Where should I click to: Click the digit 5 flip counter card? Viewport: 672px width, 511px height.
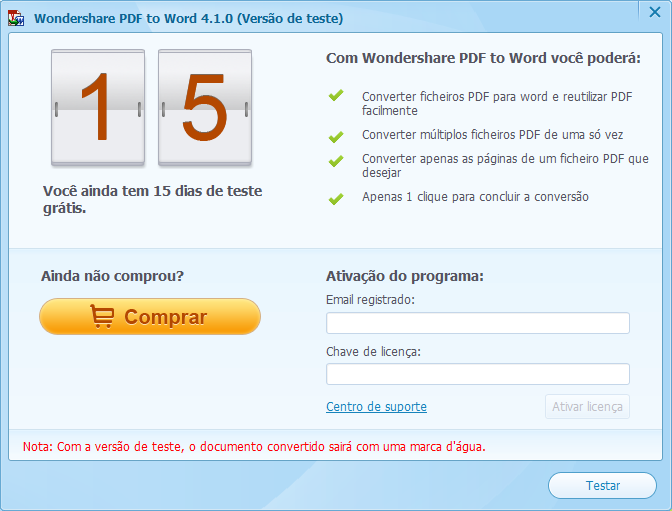(205, 107)
